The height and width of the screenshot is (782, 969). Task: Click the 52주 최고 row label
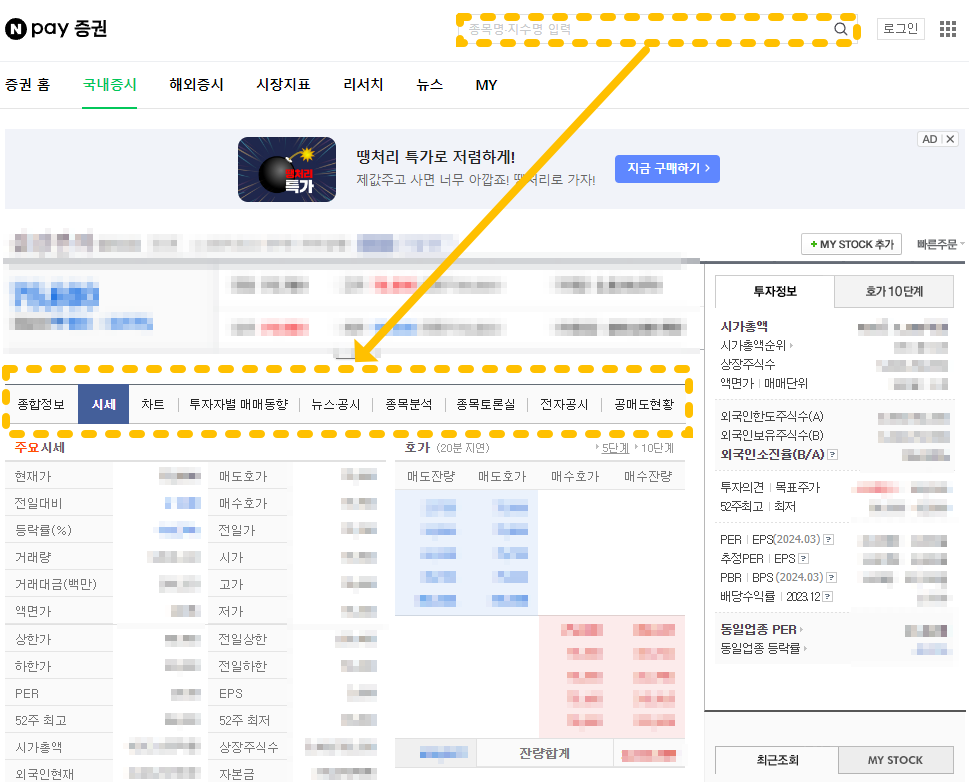[x=41, y=720]
